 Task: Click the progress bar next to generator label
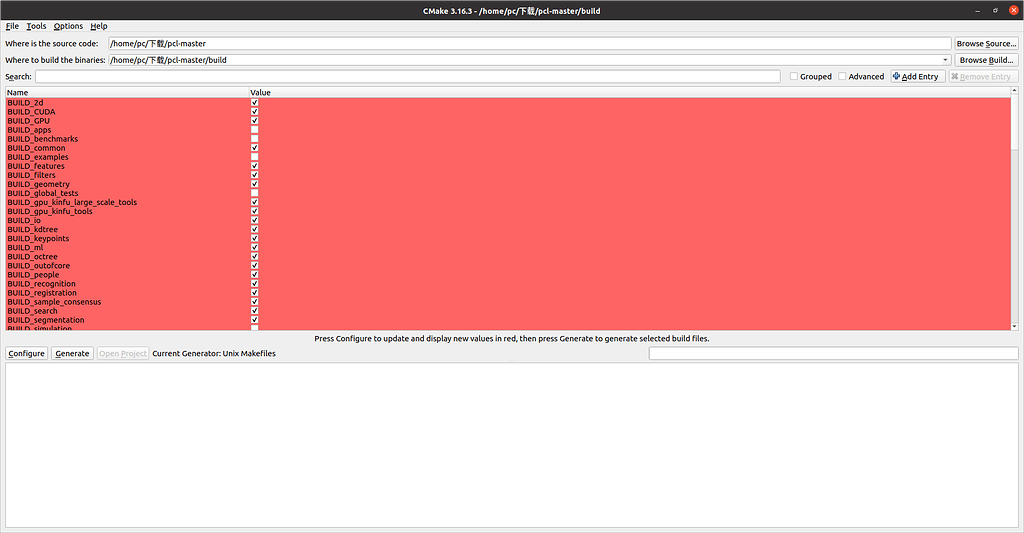point(833,353)
